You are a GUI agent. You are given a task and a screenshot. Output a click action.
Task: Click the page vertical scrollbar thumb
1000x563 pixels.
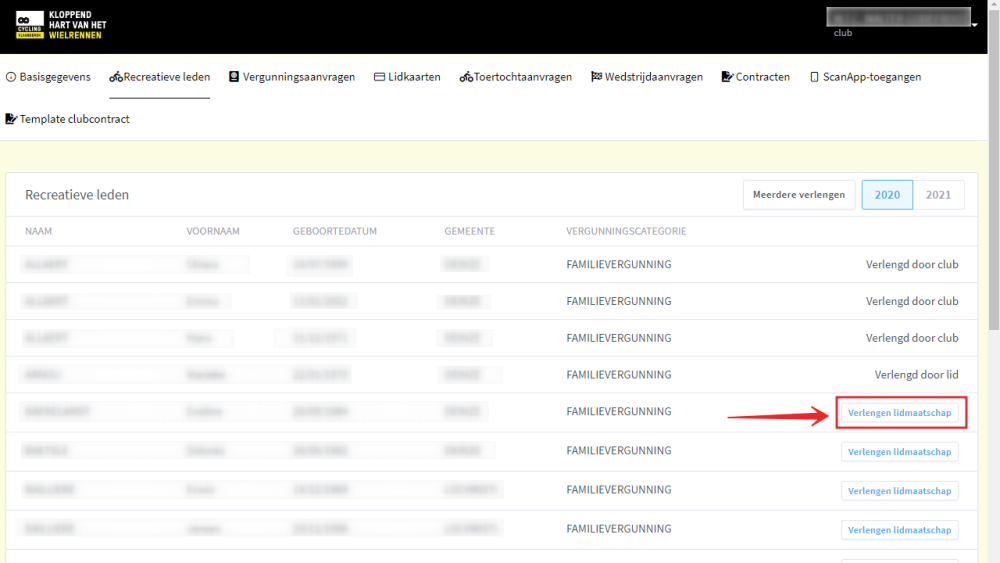(x=994, y=169)
